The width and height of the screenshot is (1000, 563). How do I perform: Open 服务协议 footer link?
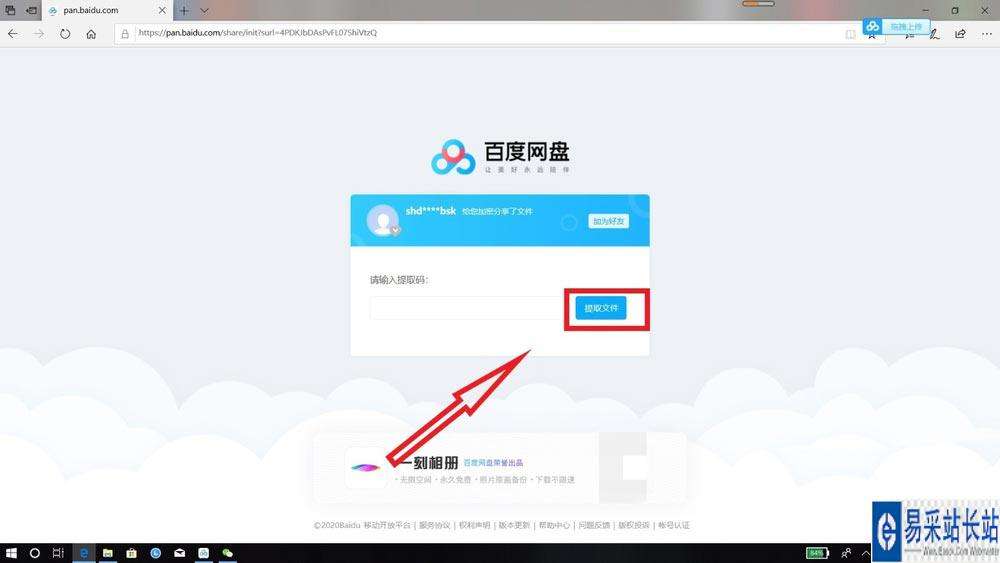(x=434, y=525)
